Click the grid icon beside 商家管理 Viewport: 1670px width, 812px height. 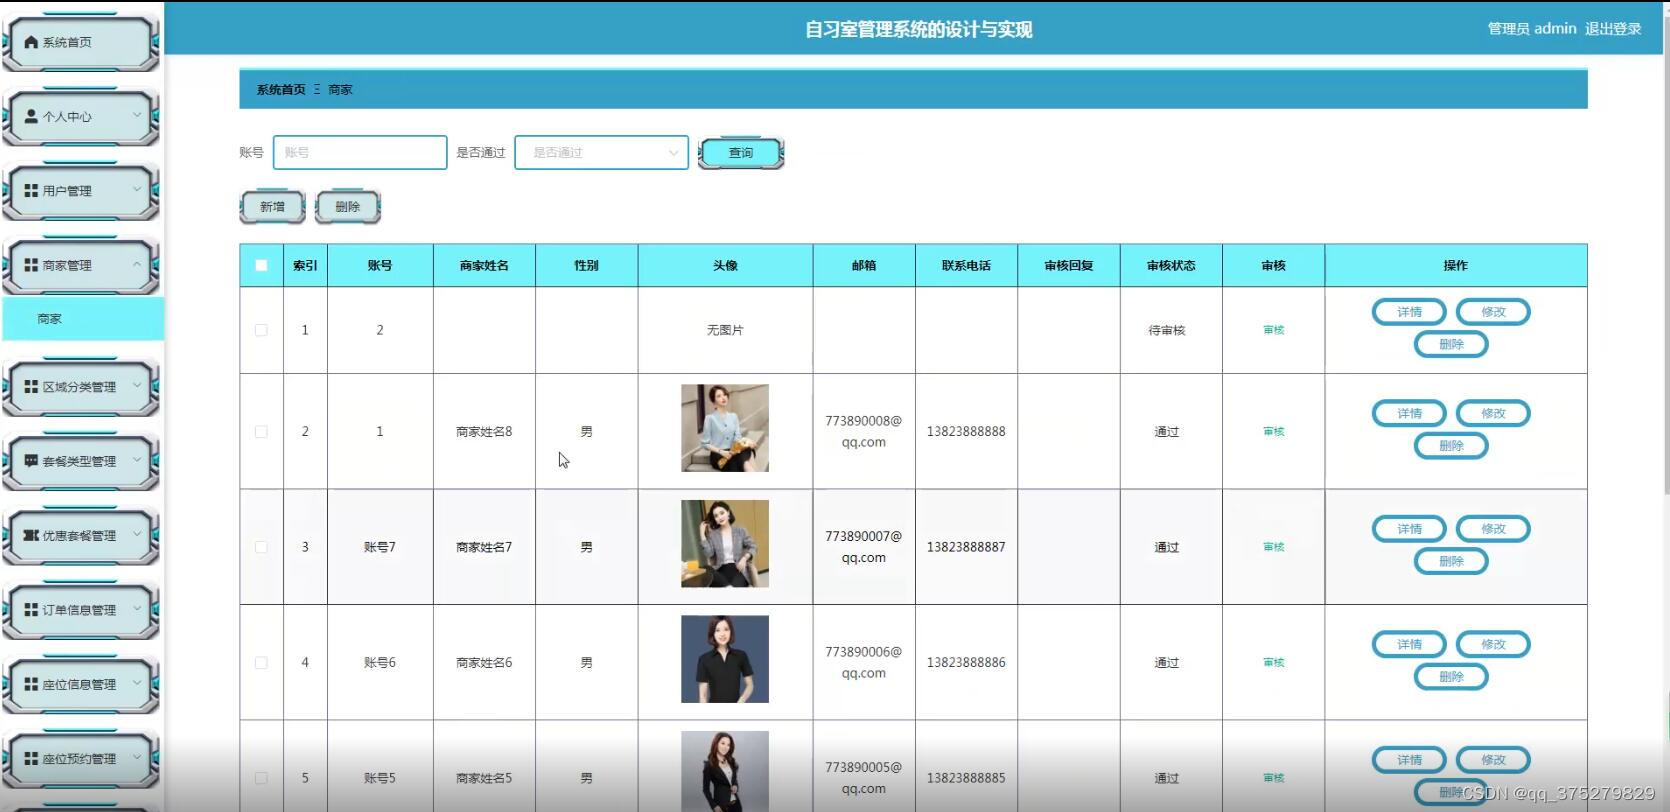pos(31,265)
